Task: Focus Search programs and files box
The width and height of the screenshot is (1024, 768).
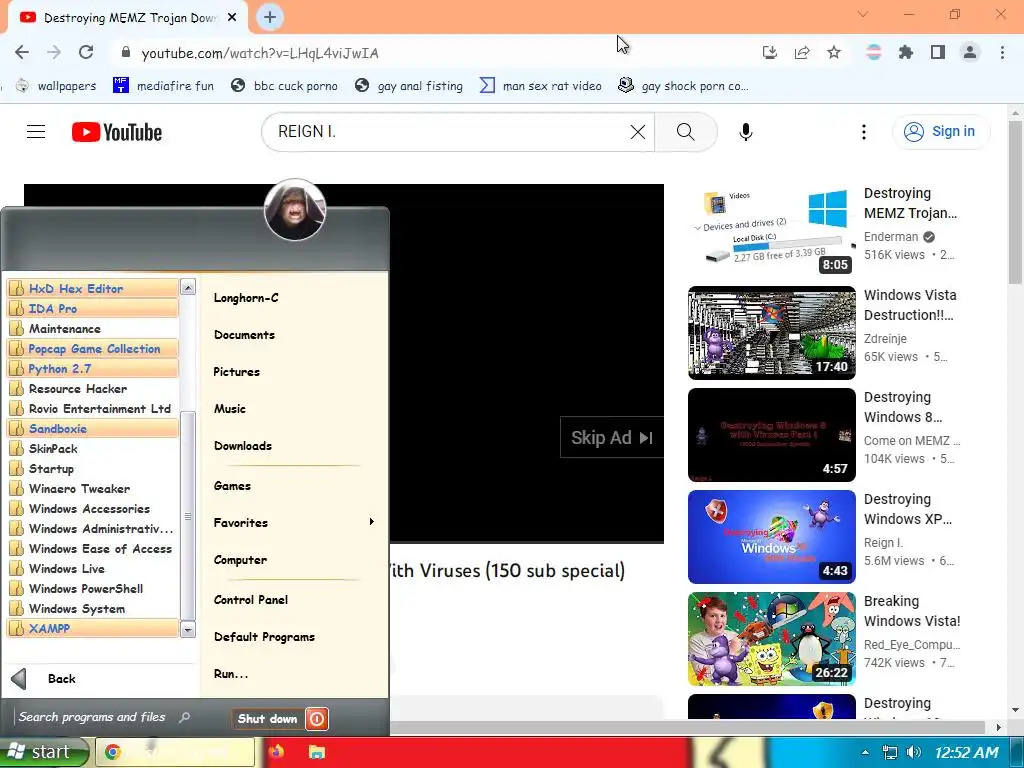Action: [x=104, y=717]
